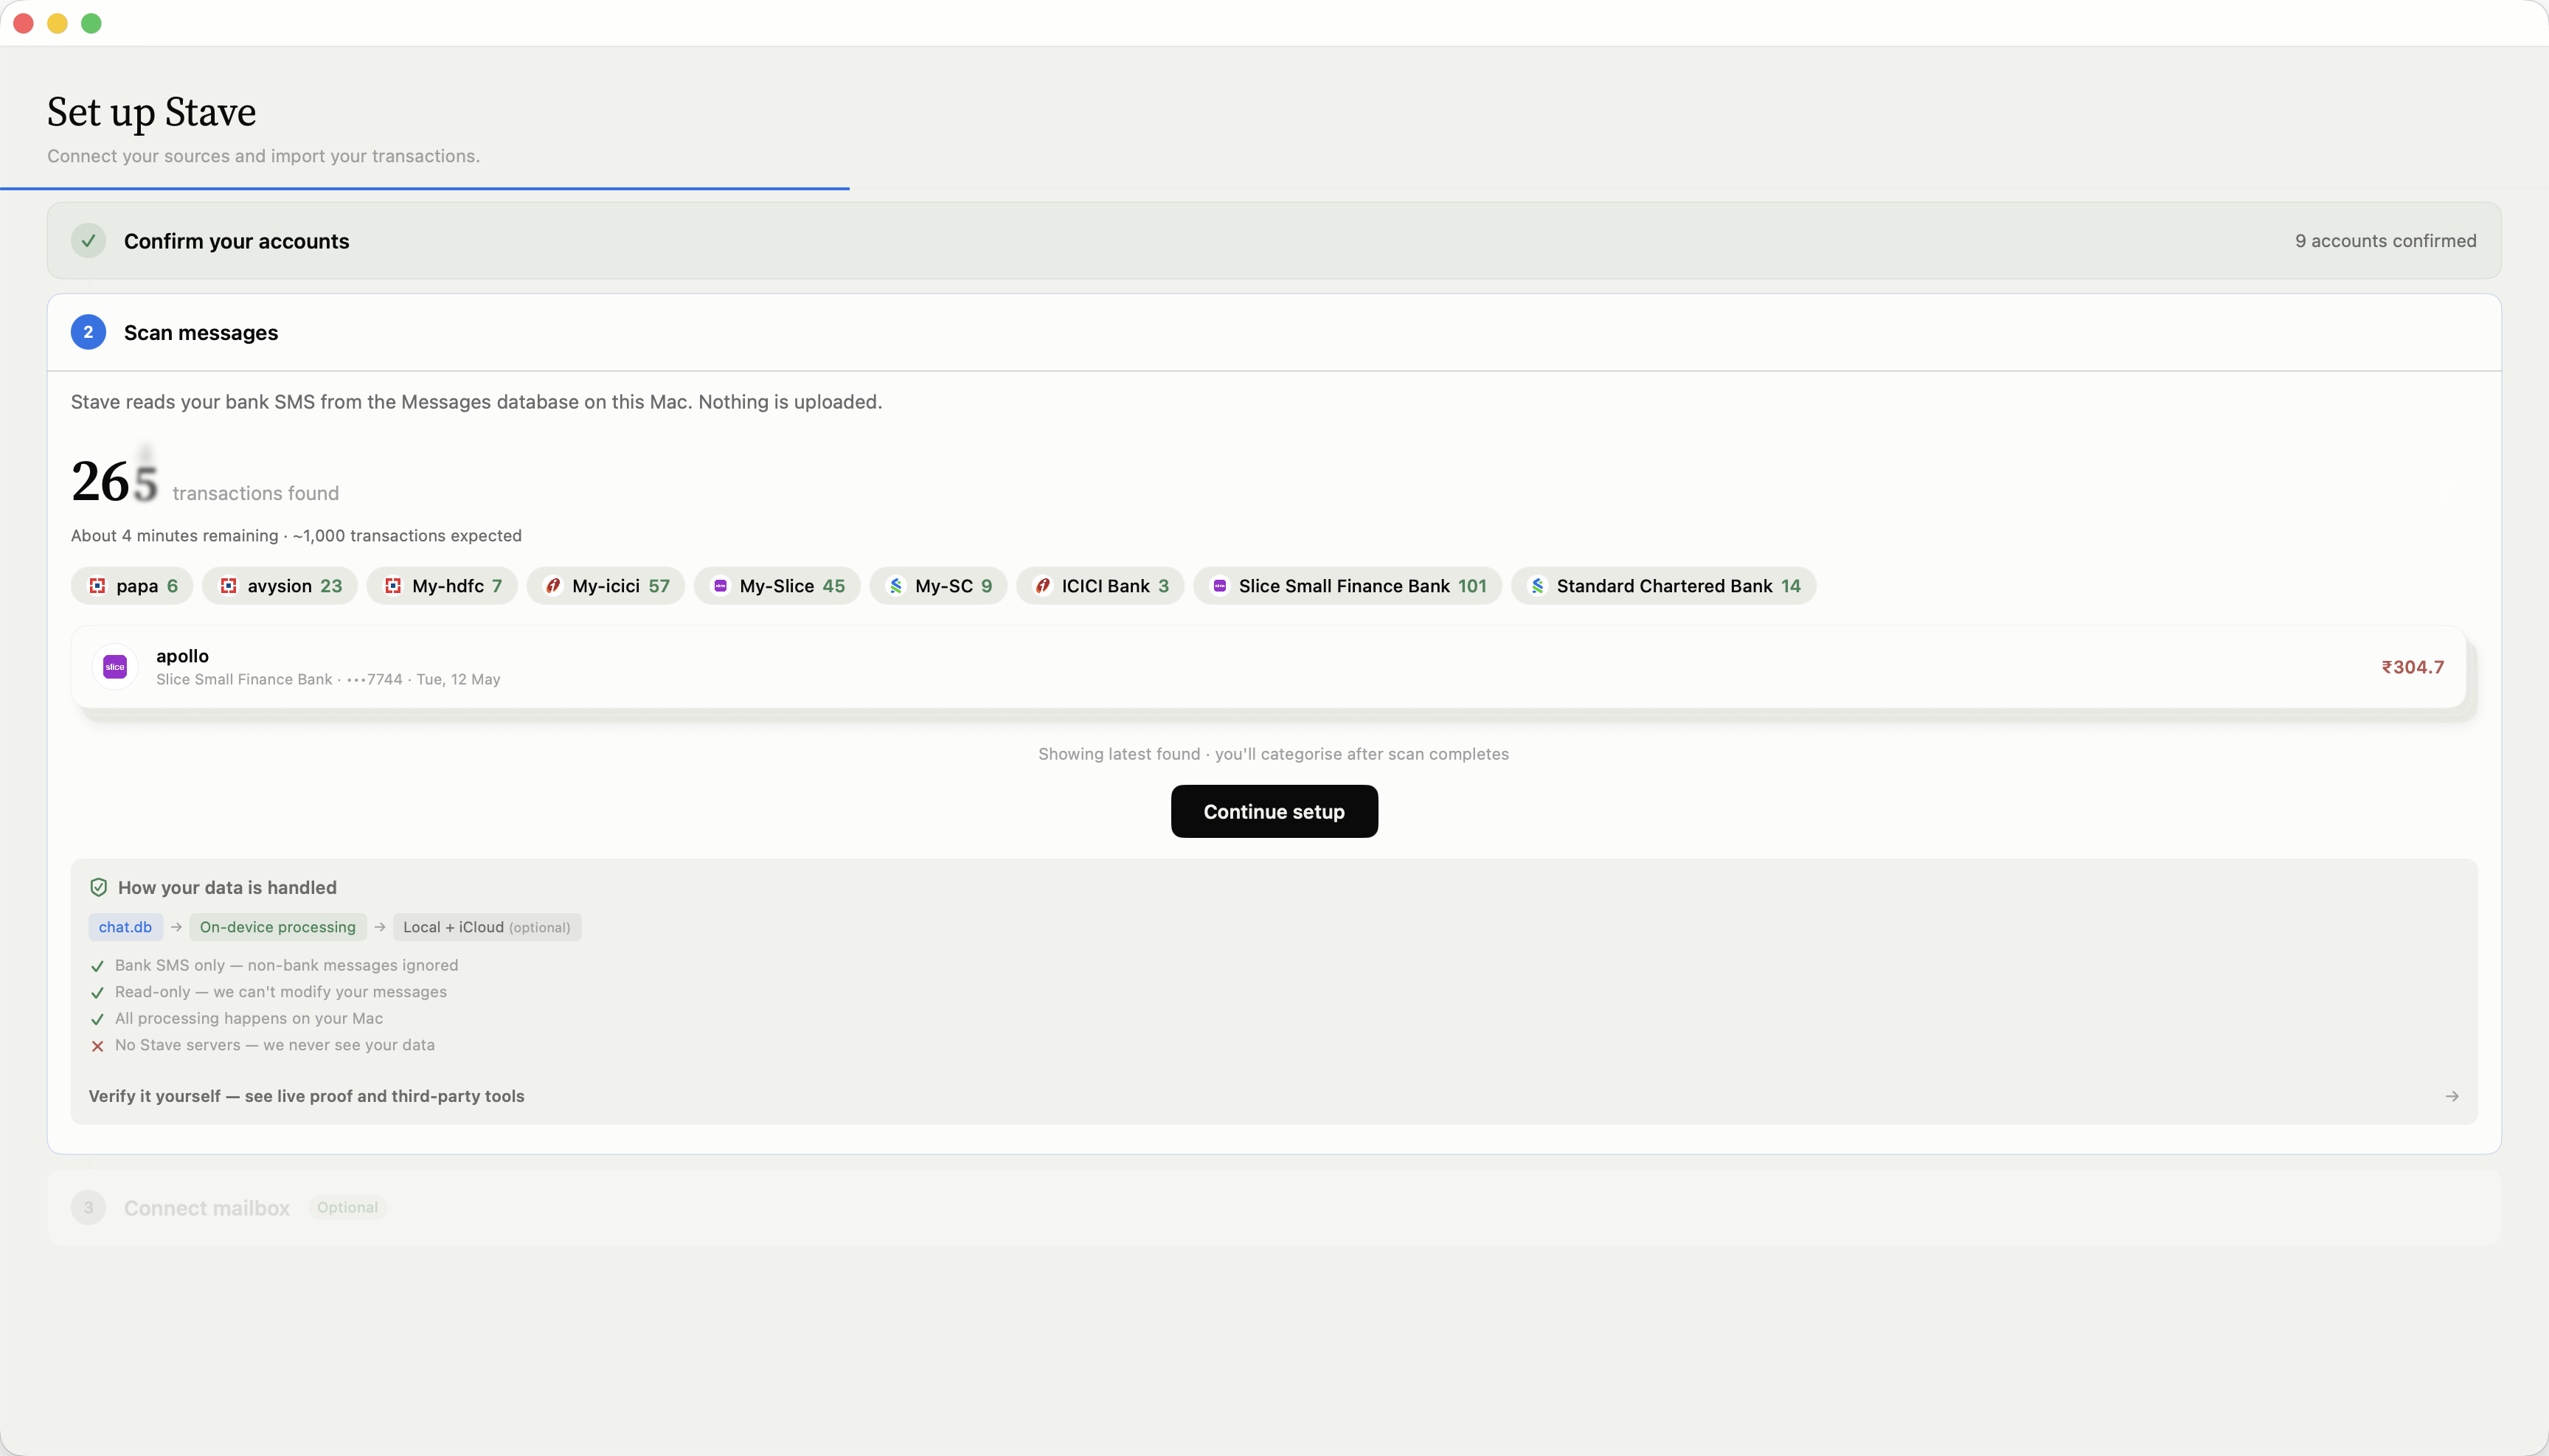Click the checkmark next to All processing happens

tap(97, 1019)
